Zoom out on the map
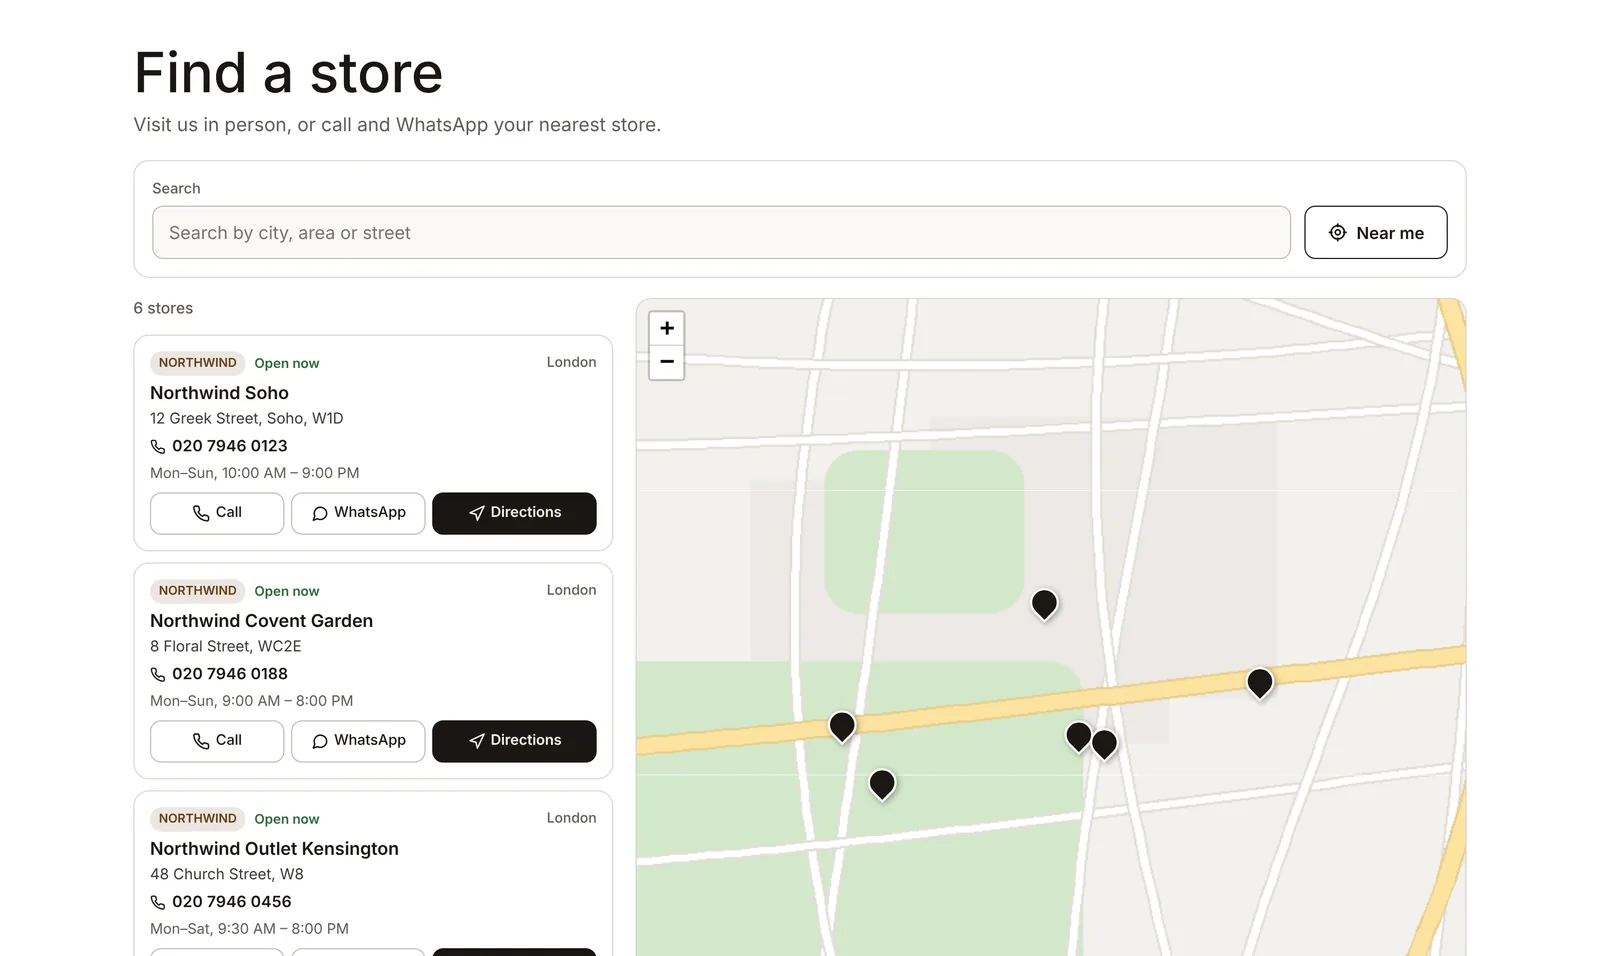This screenshot has width=1600, height=956. (667, 362)
